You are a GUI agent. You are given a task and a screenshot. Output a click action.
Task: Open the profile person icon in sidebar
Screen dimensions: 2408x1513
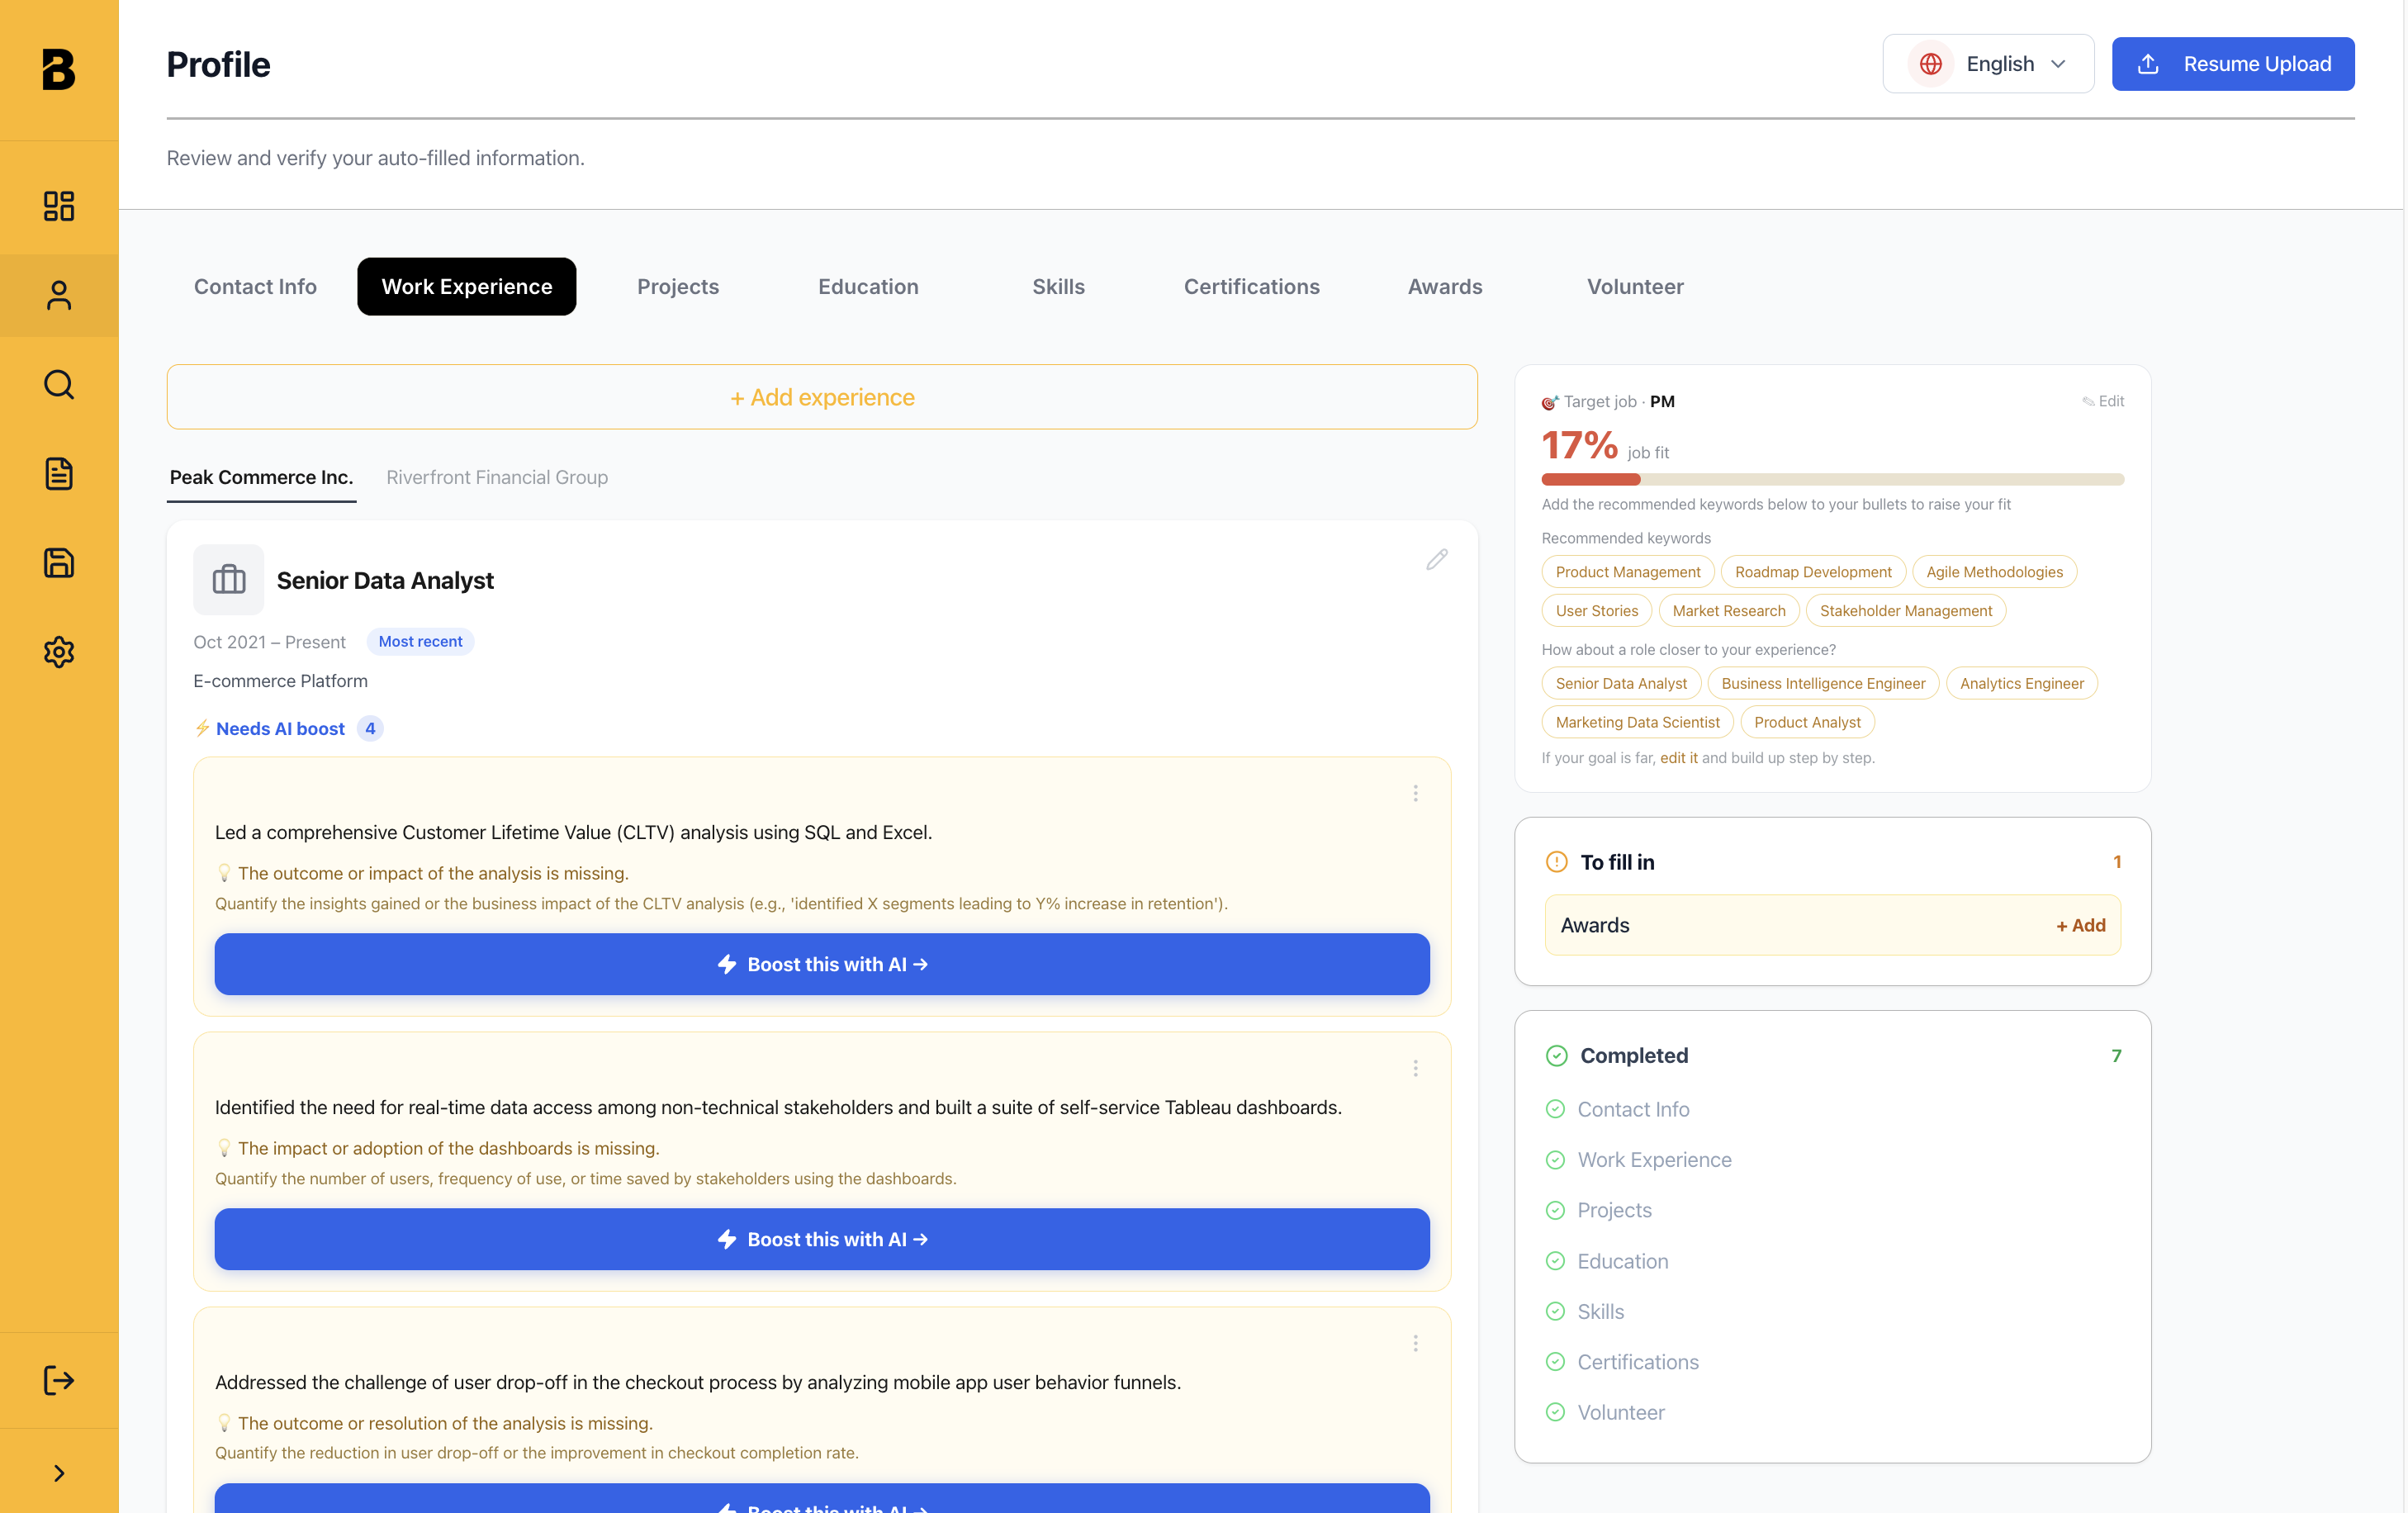[59, 295]
